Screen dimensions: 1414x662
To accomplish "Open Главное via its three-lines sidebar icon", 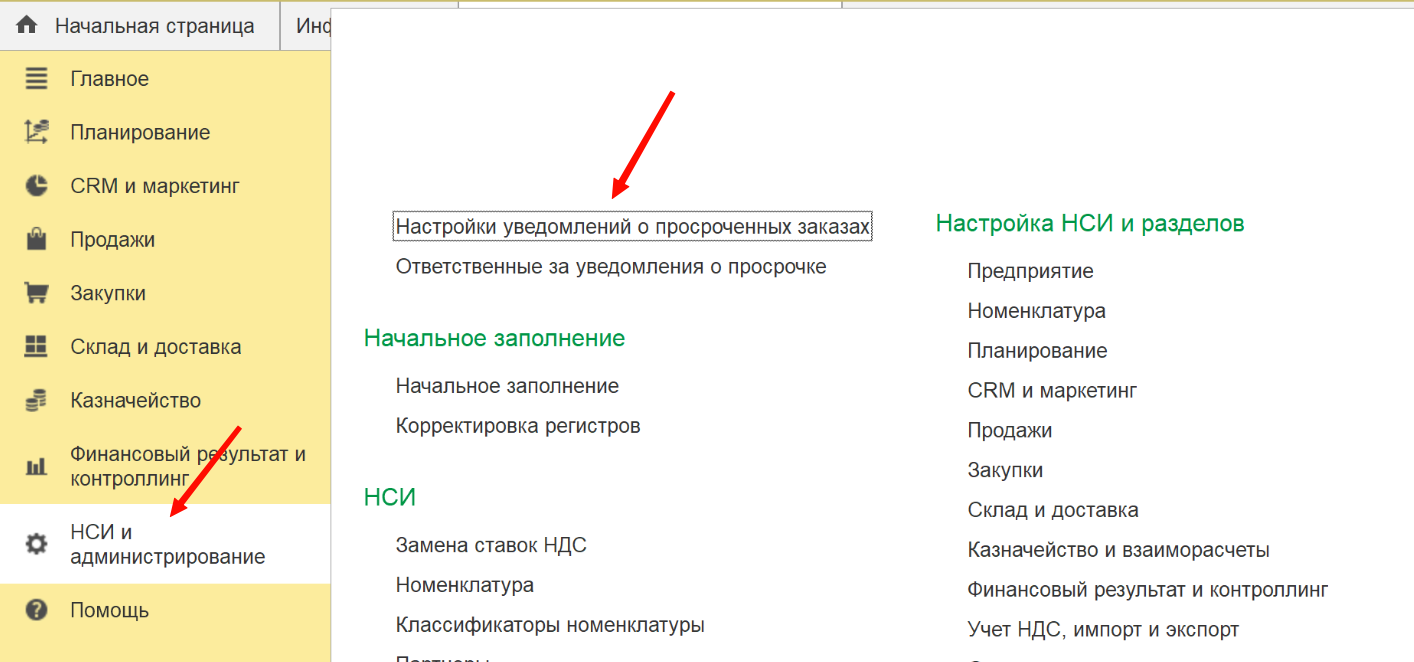I will click(x=36, y=79).
